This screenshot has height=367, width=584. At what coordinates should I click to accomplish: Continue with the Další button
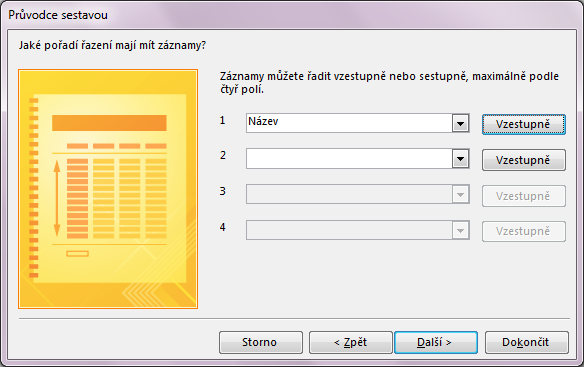436,342
